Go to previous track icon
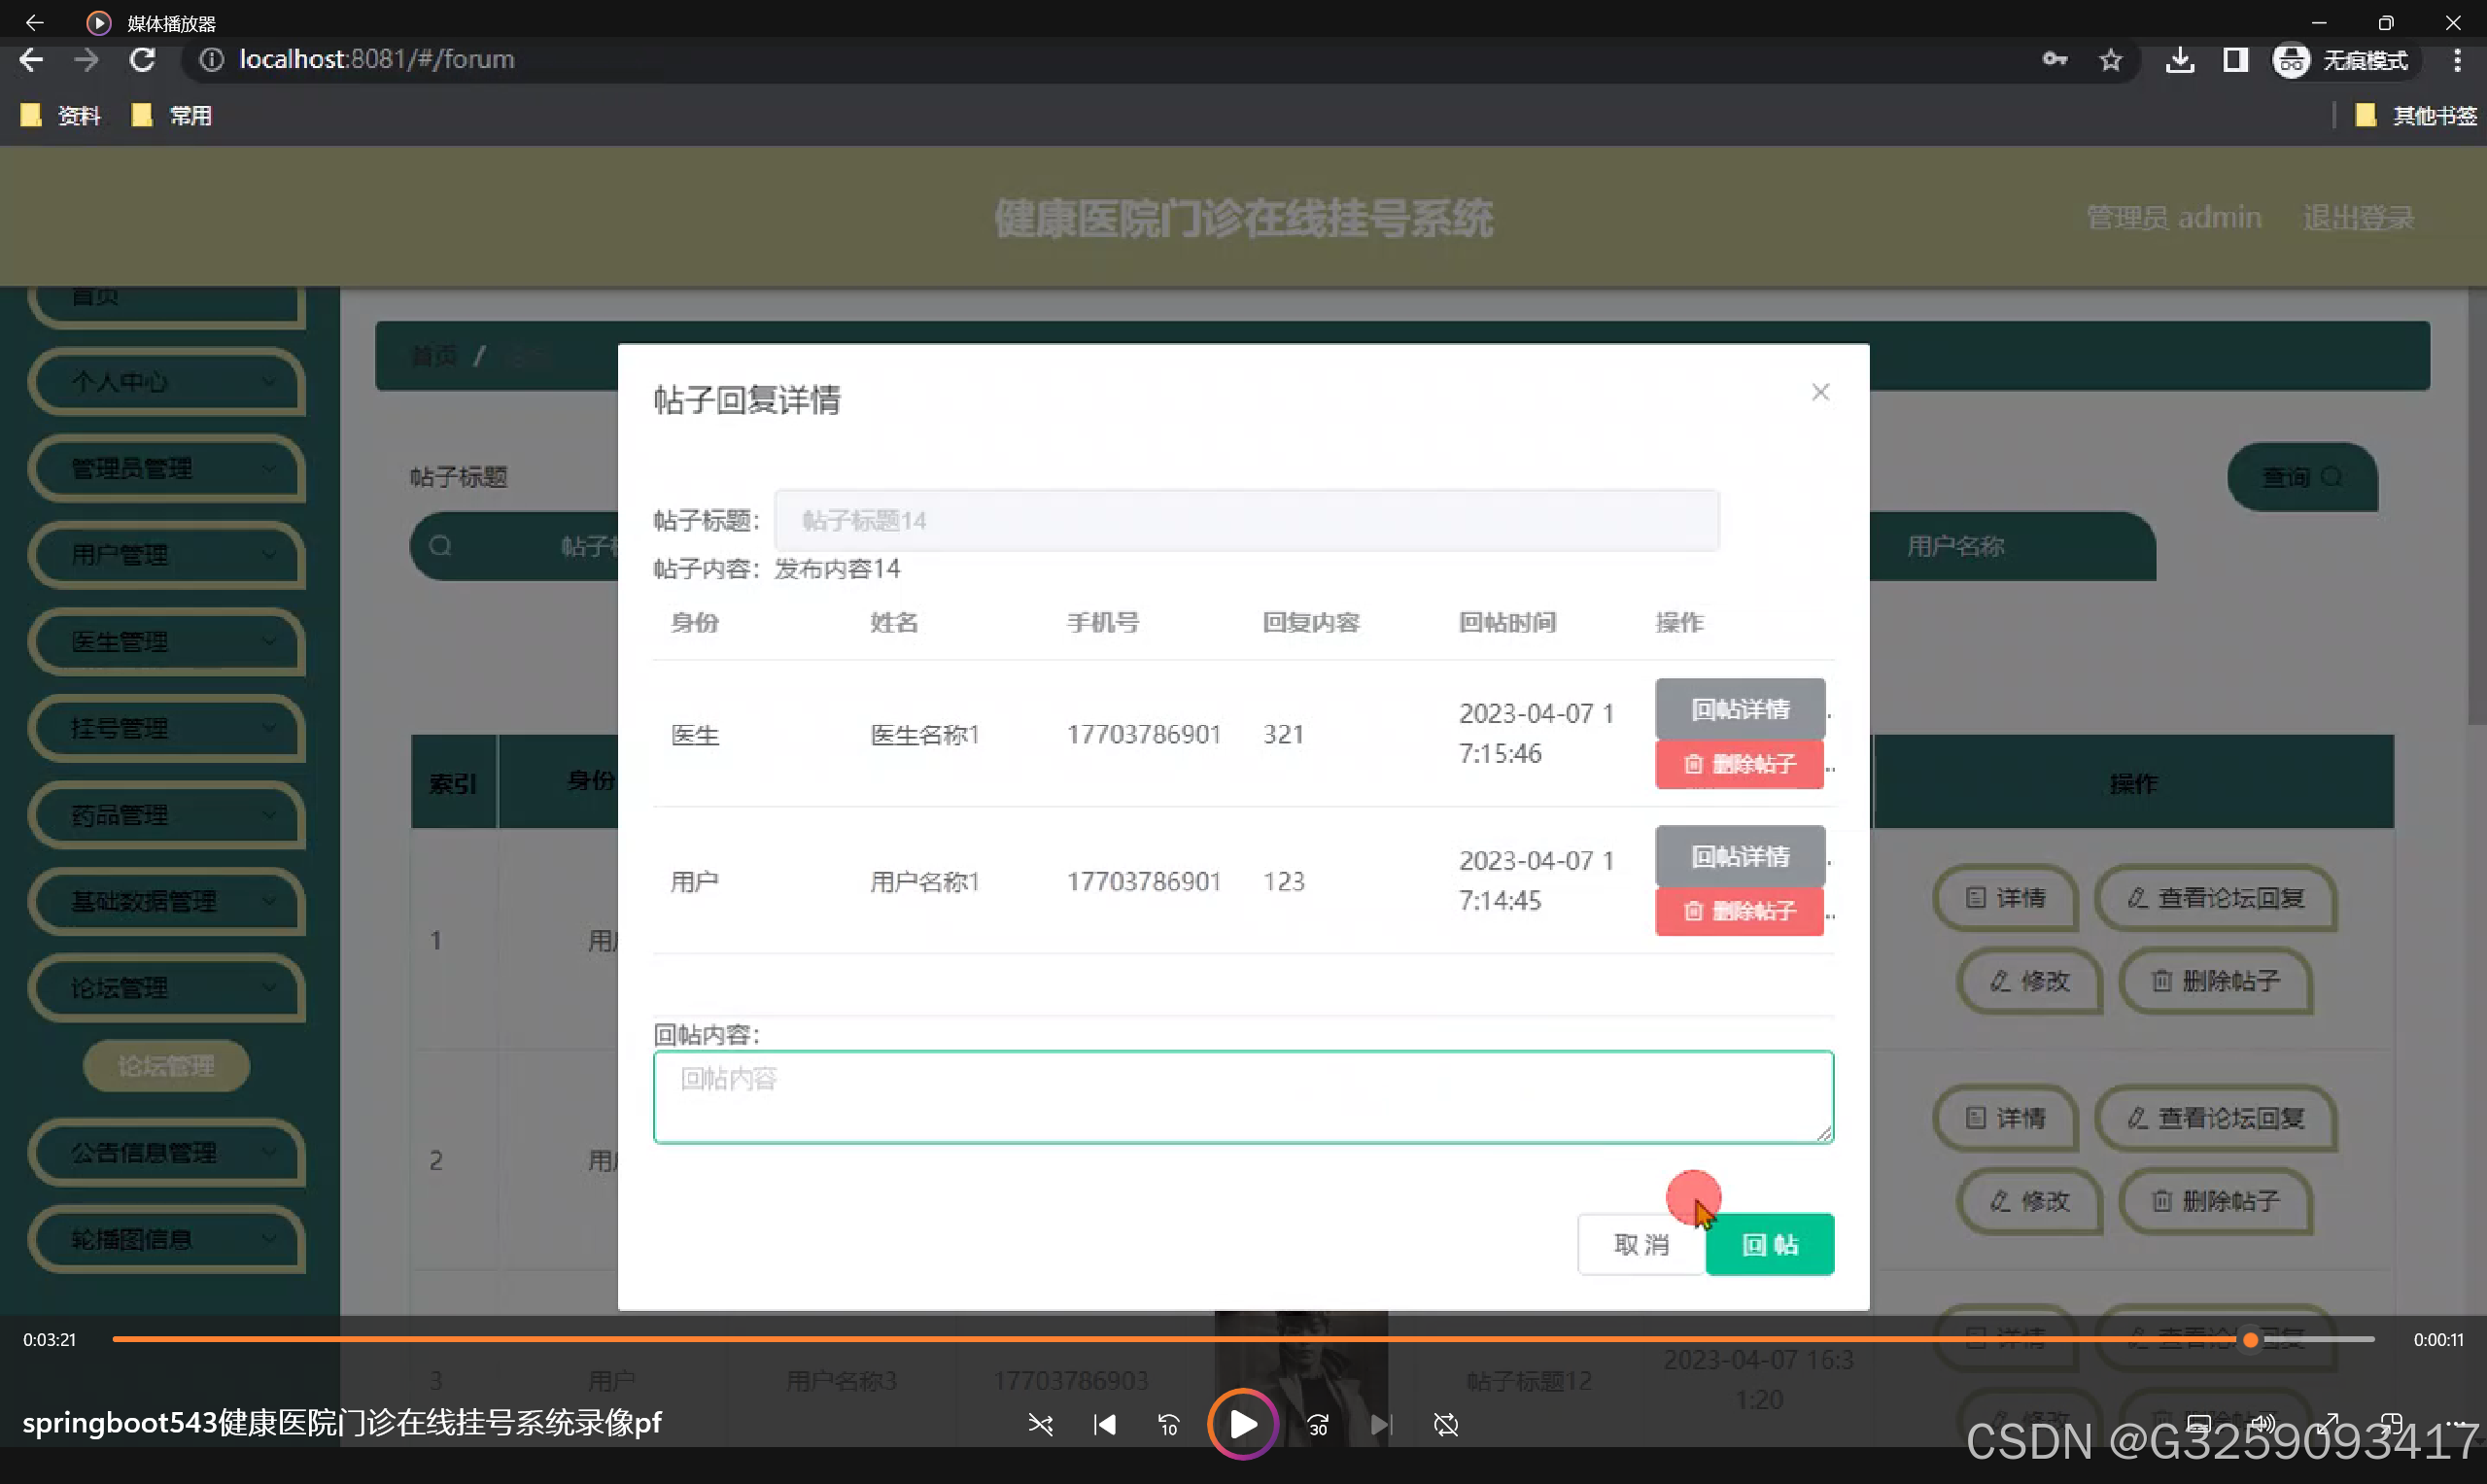Viewport: 2487px width, 1484px height. 1104,1424
